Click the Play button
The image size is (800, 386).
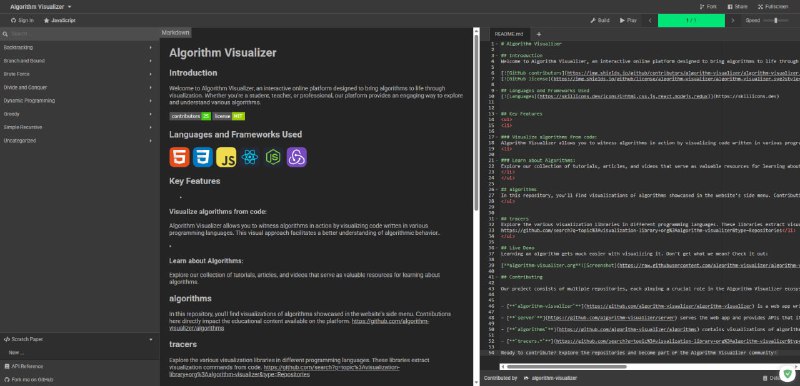[628, 20]
